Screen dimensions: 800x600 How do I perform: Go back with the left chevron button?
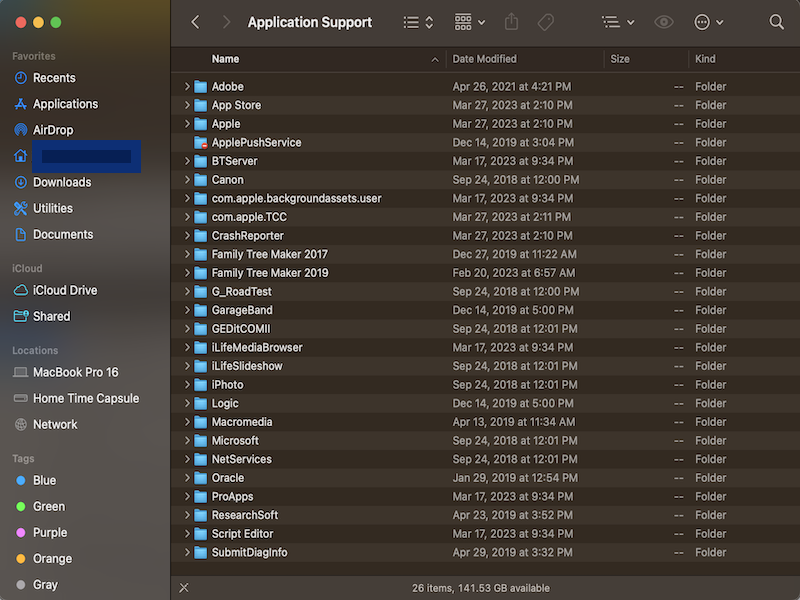(x=195, y=22)
